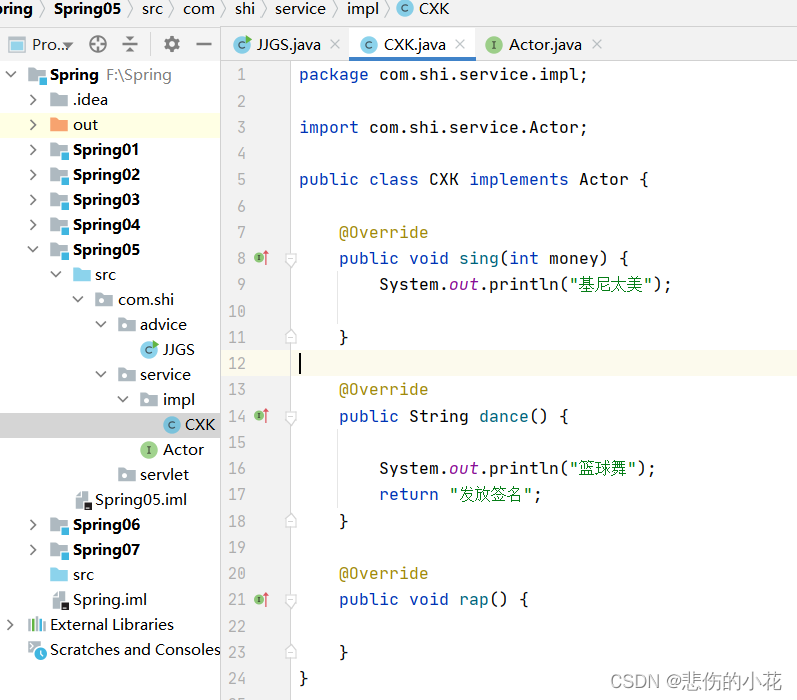Click the implements gutter icon on line 8

point(261,258)
